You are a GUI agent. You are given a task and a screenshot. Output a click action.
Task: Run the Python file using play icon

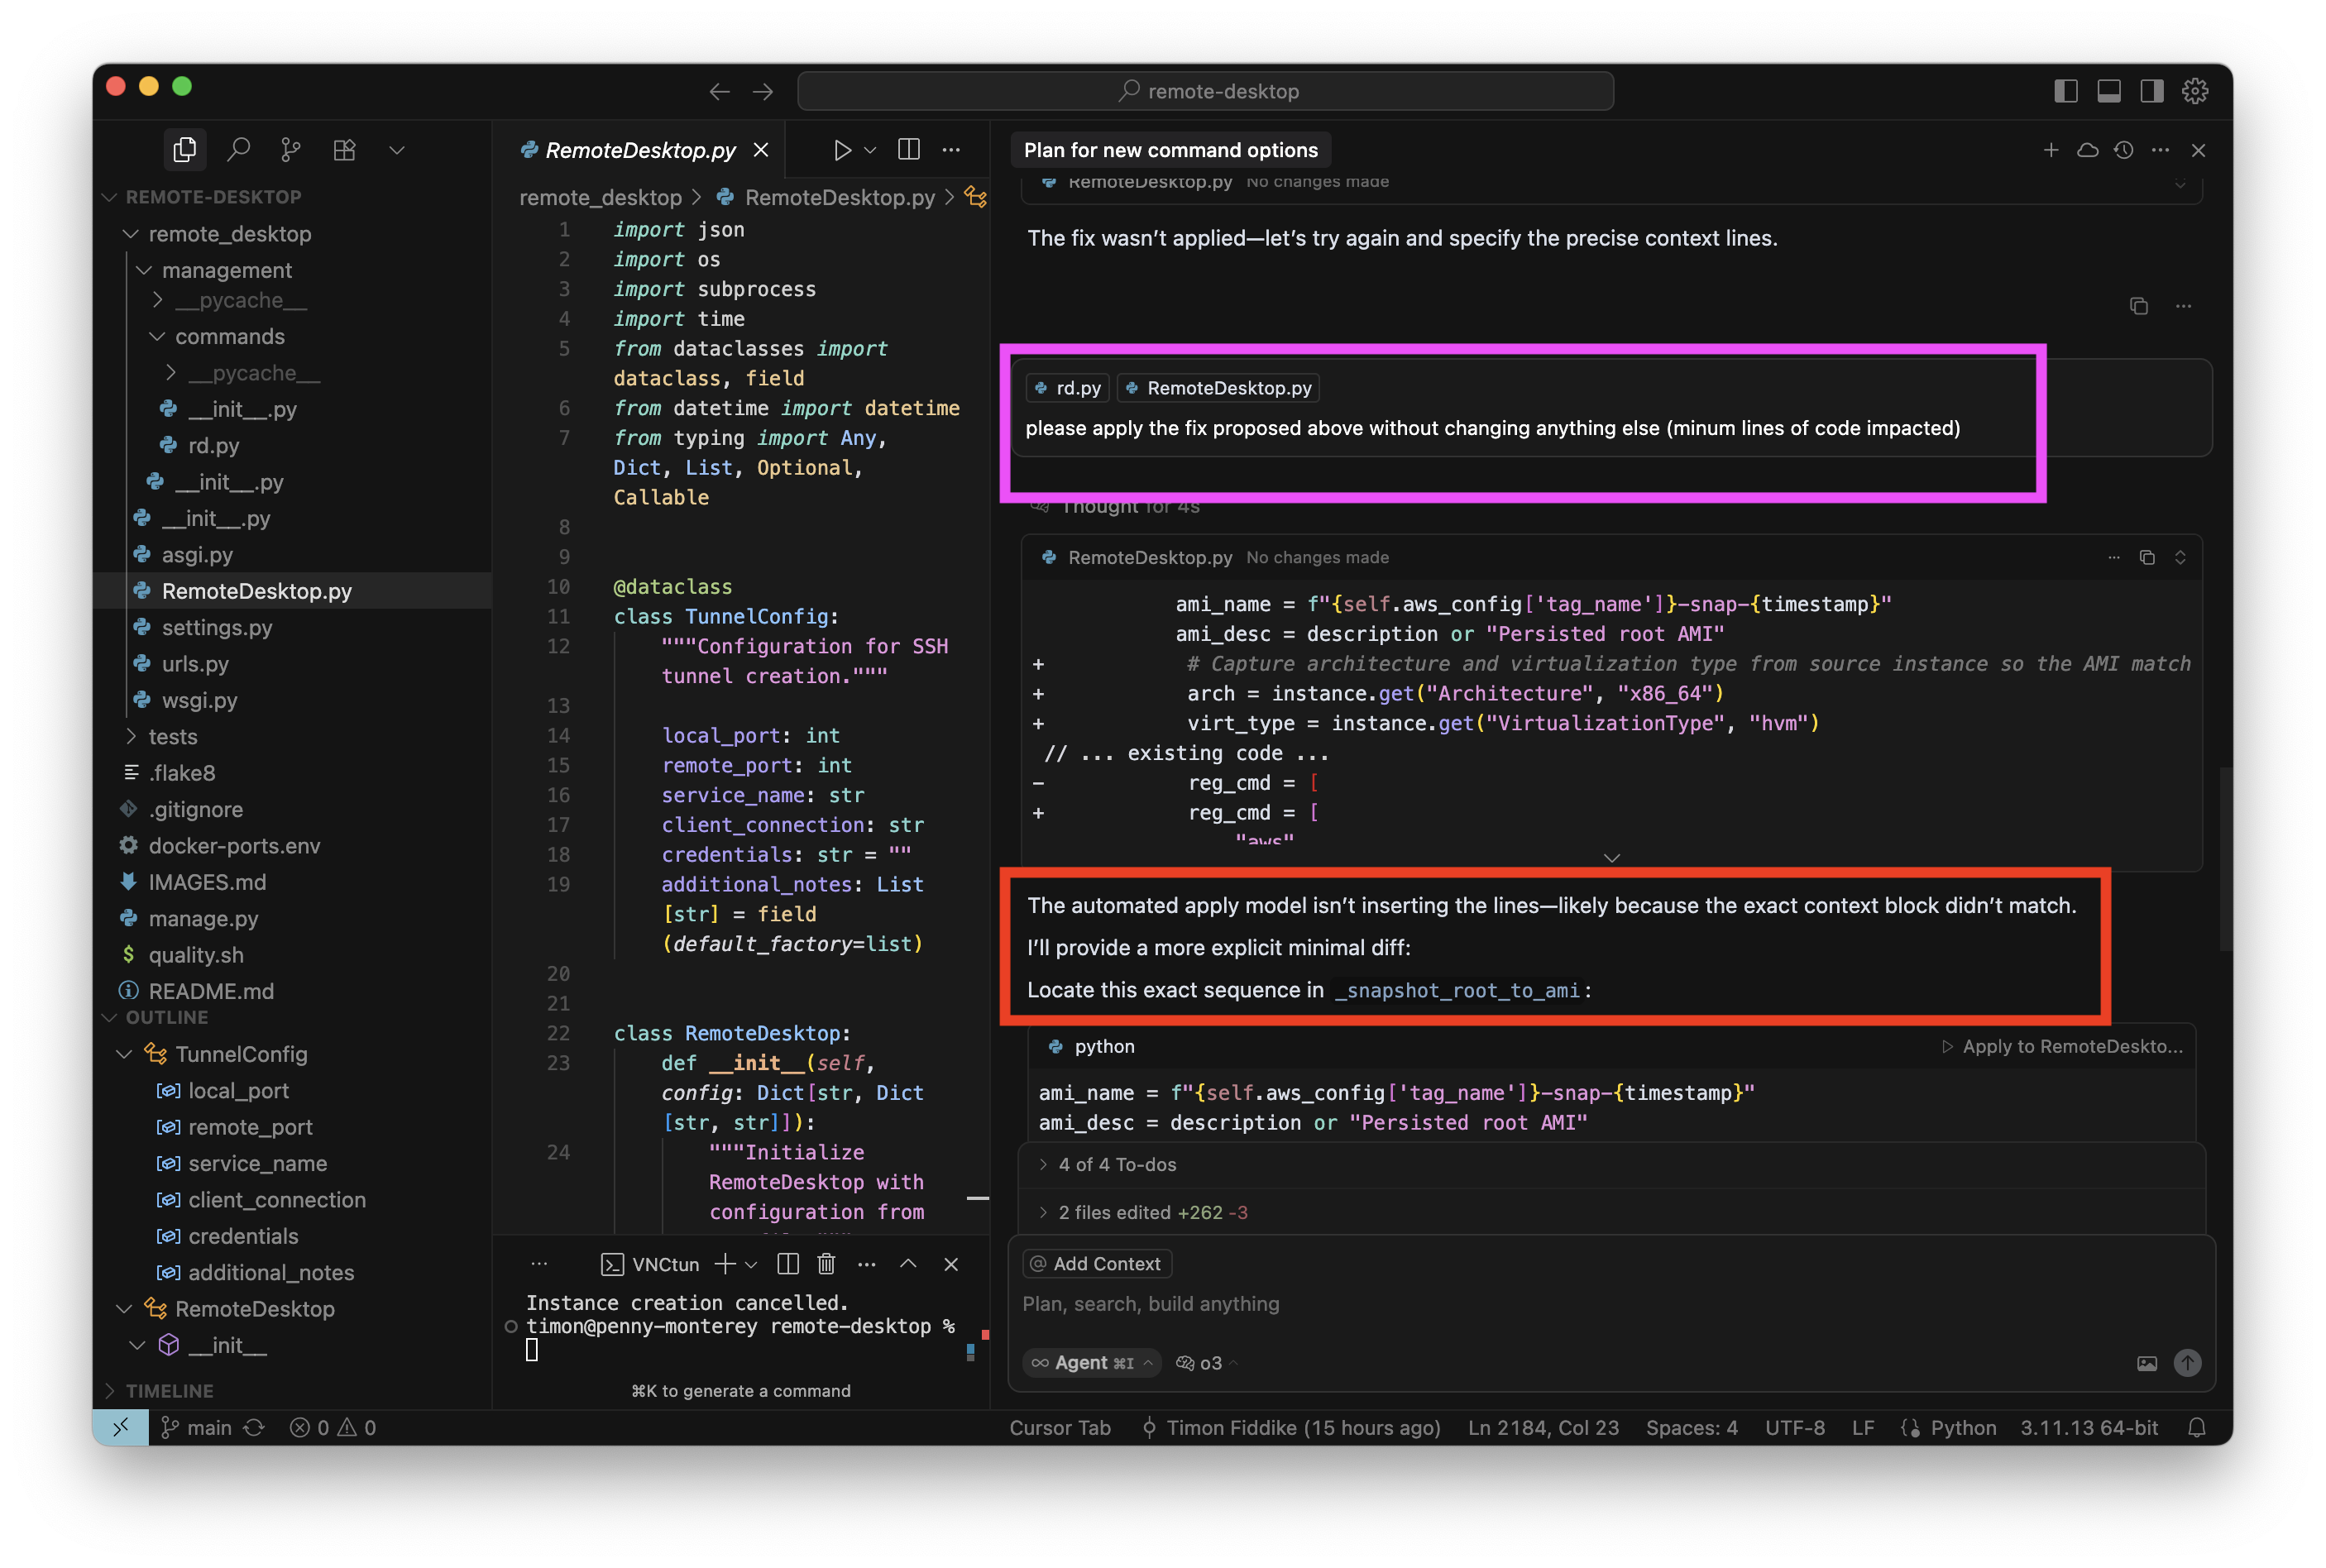click(842, 150)
